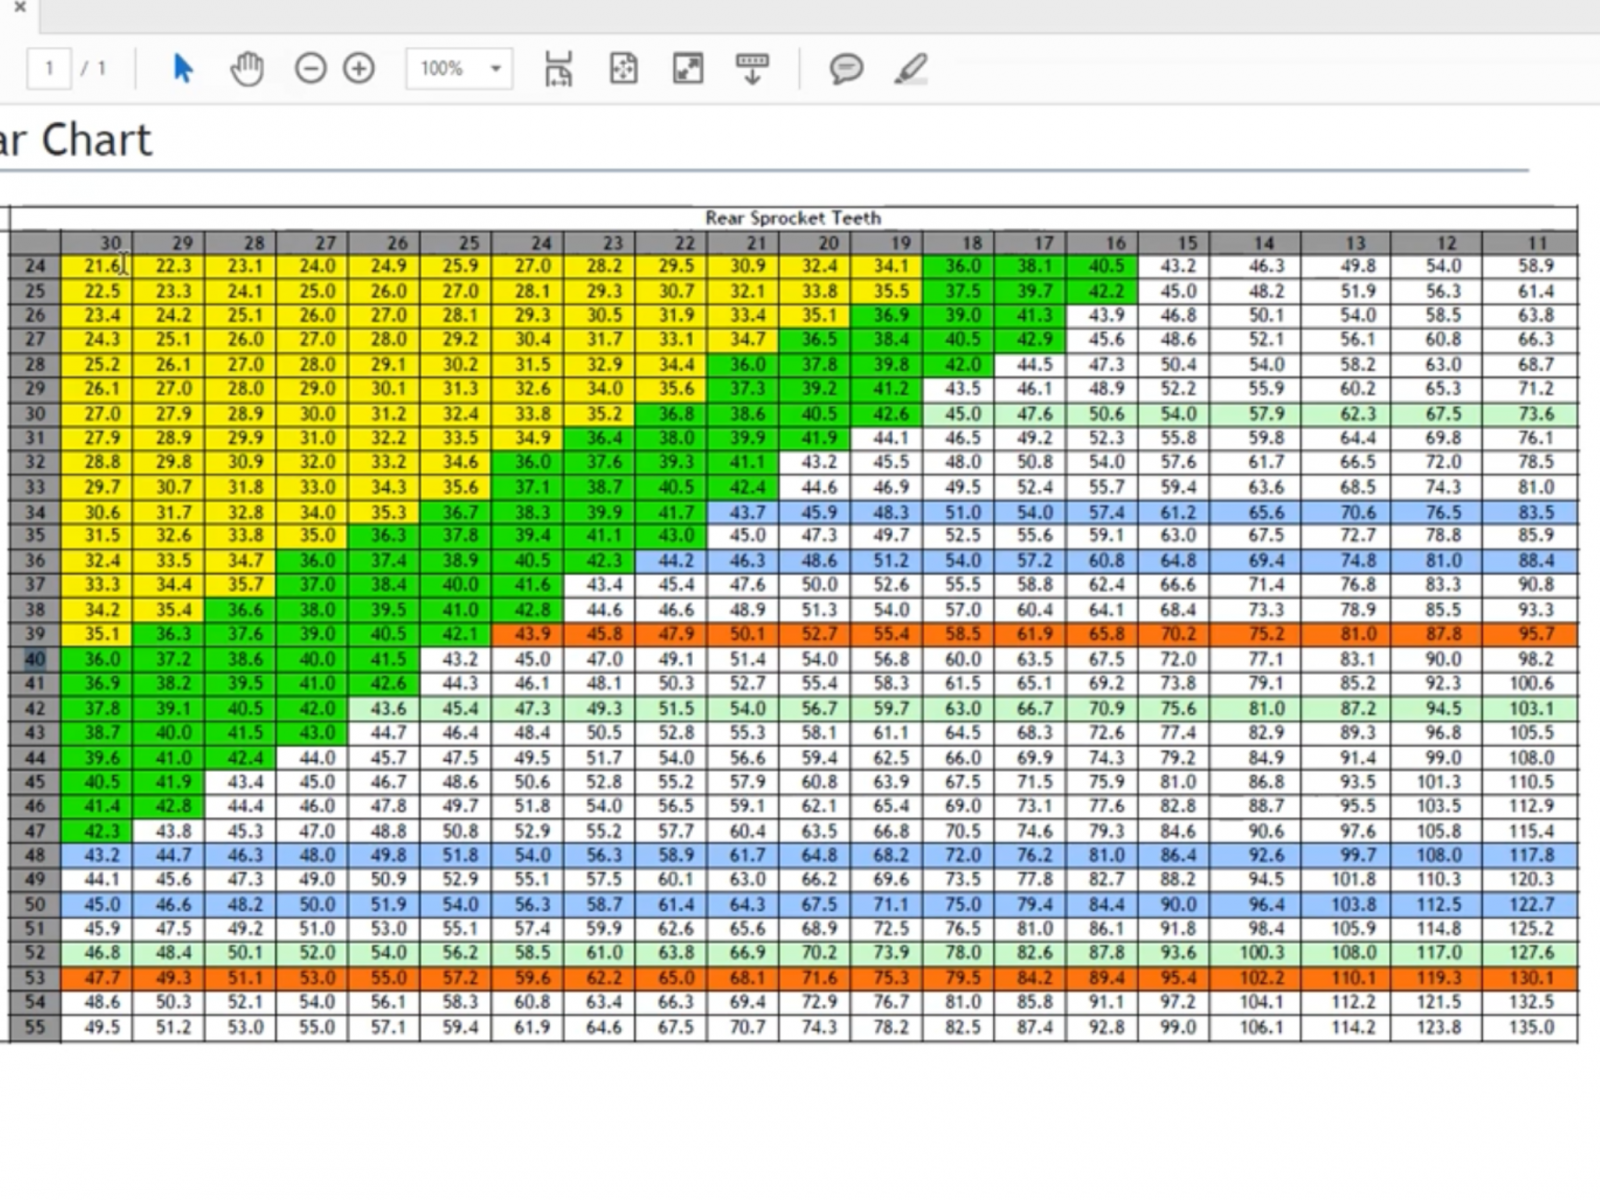Viewport: 1600px width, 1200px height.
Task: Enable fit-to-width scrolling view
Action: [558, 69]
